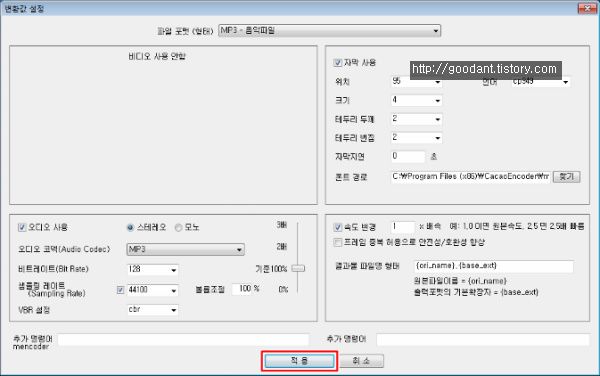Click the 원본파일이름 = {ori_name} hint text

click(x=460, y=281)
